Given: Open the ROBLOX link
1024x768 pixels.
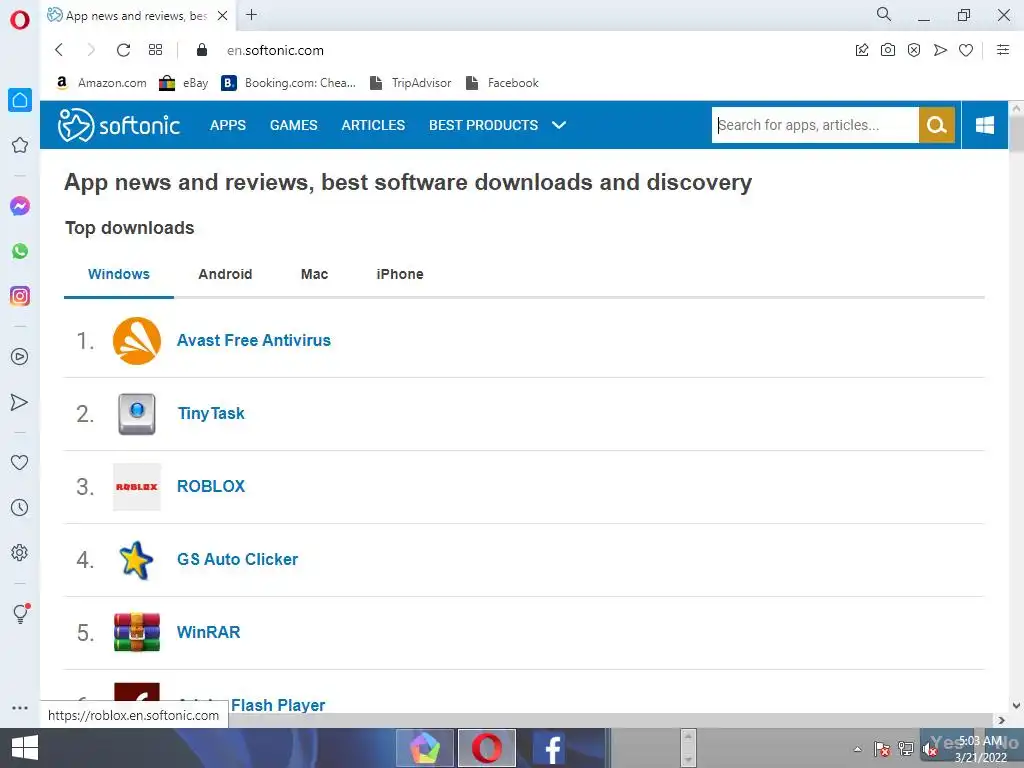Looking at the screenshot, I should click(x=211, y=487).
